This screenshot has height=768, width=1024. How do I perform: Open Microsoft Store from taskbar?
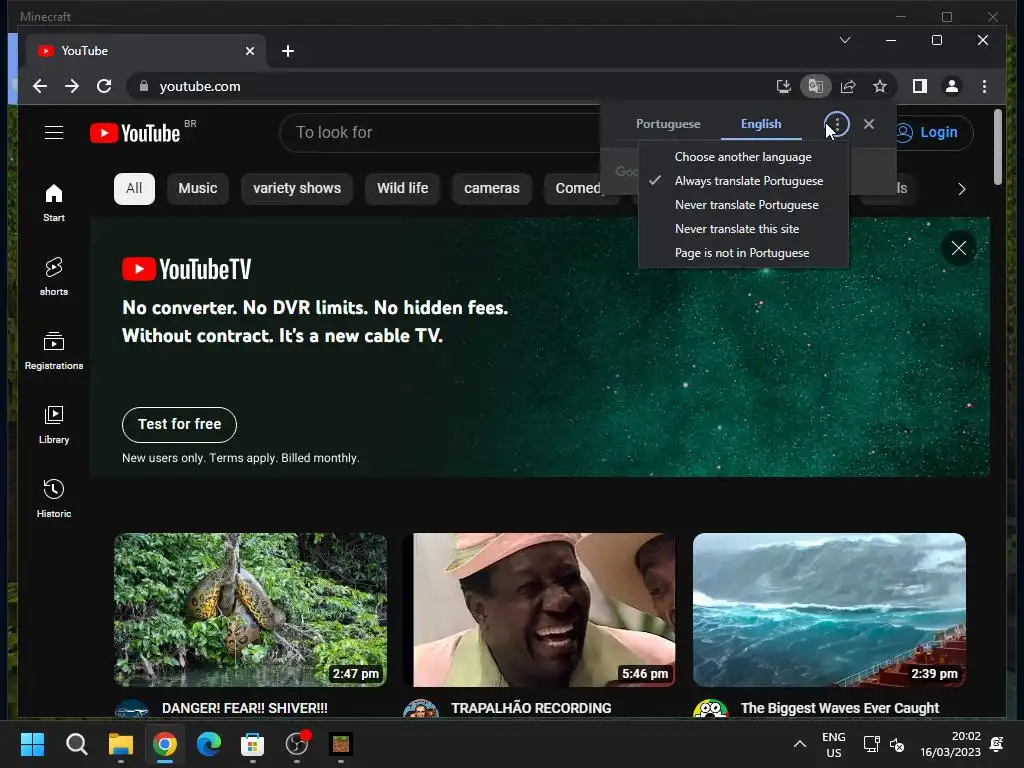tap(253, 744)
